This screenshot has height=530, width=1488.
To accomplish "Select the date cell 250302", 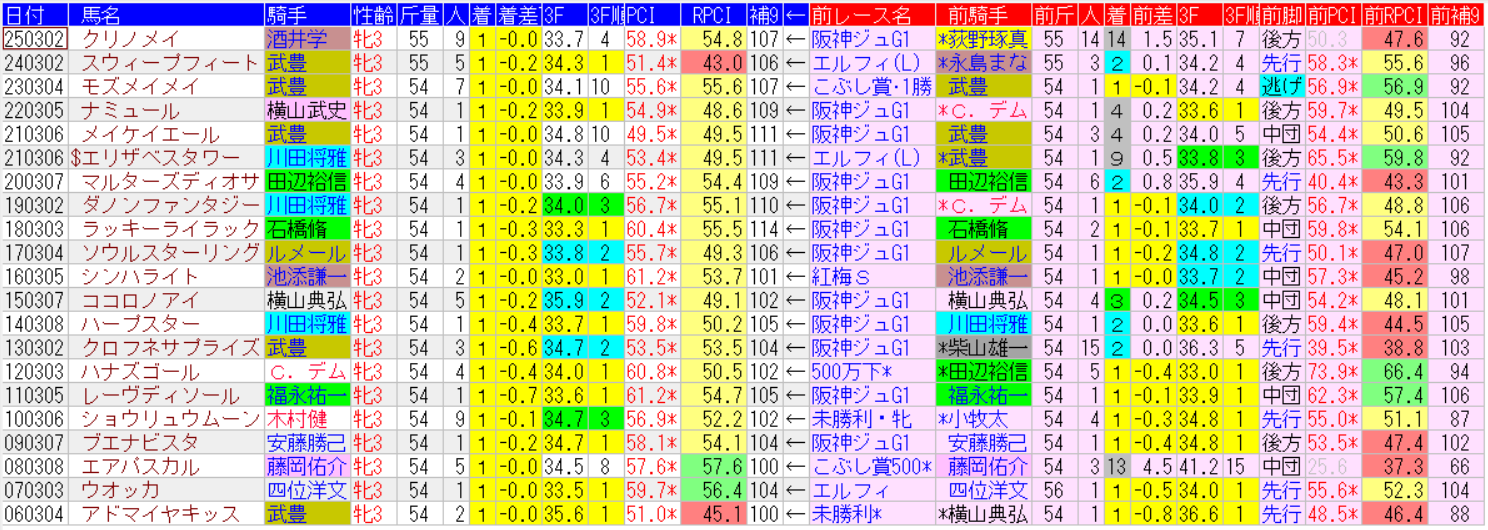I will (34, 39).
